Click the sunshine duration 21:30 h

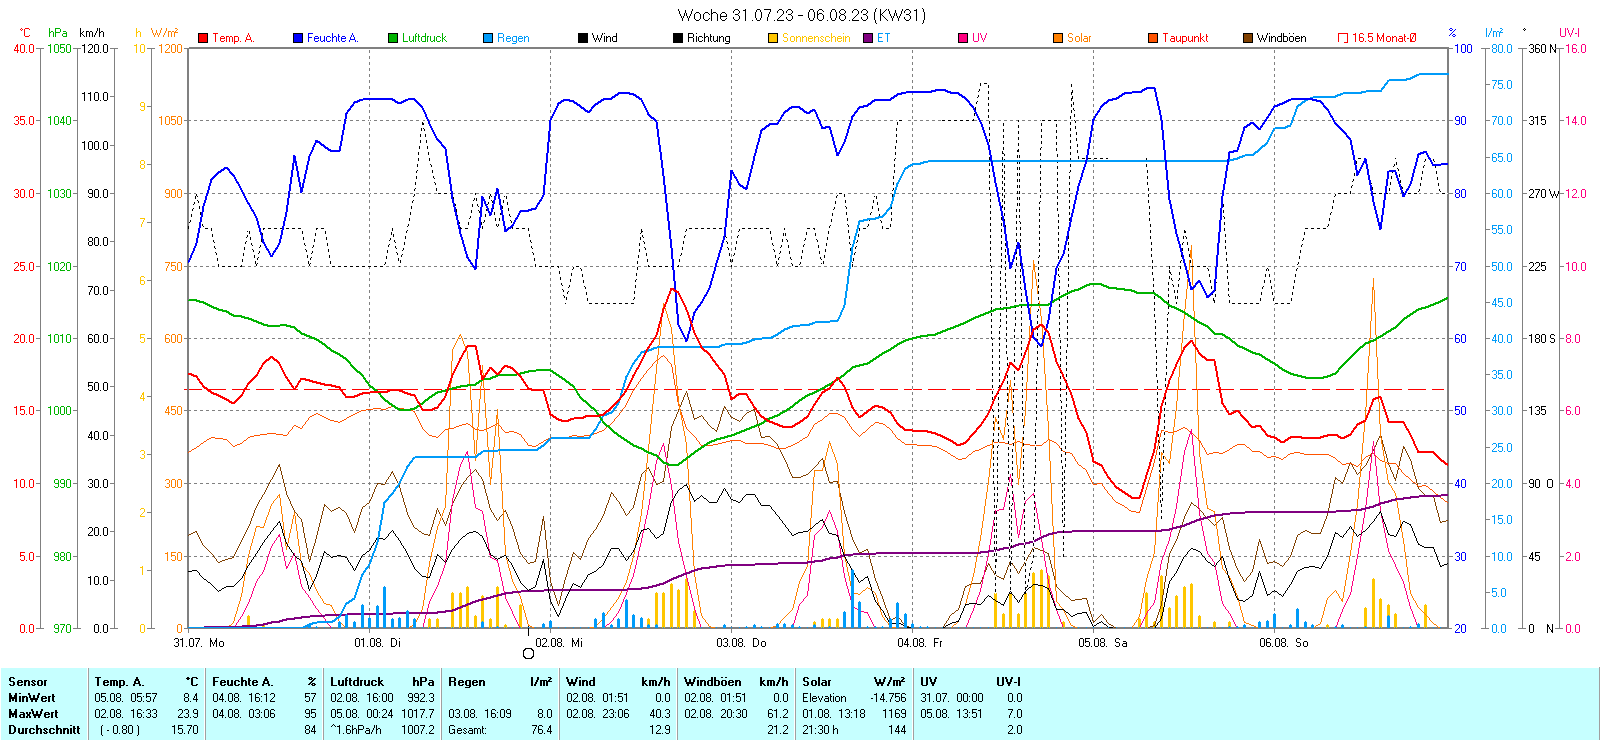coord(820,730)
